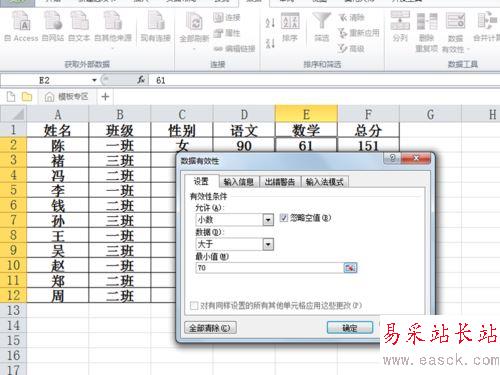Import data From Web
Image resolution: width=500 pixels, height=375 pixels.
[53, 27]
